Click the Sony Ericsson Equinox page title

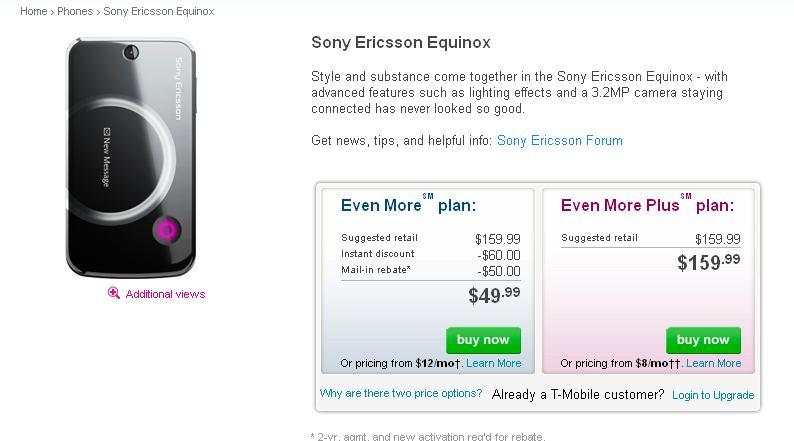(401, 42)
